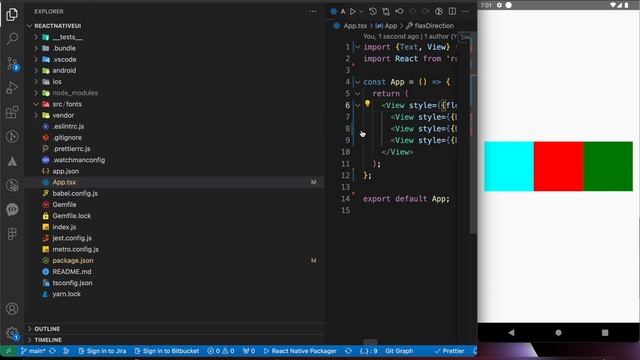Screen dimensions: 640x360
Task: Click Sign in to Jira
Action: coord(102,351)
